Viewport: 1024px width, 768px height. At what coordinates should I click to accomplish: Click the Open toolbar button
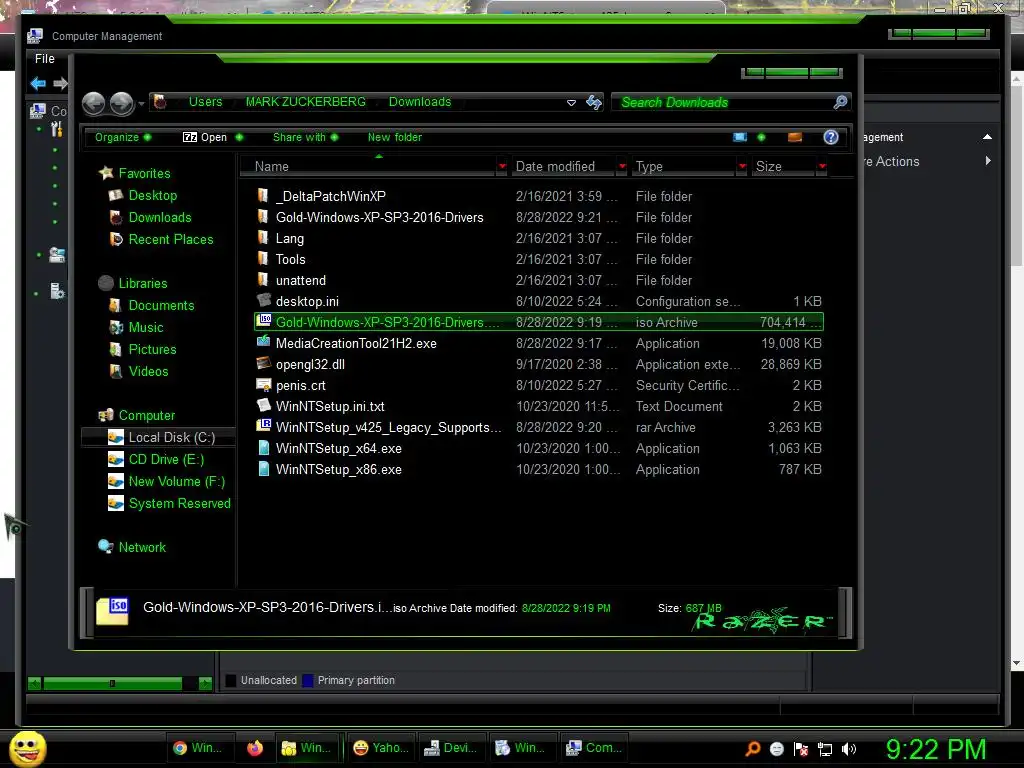205,137
